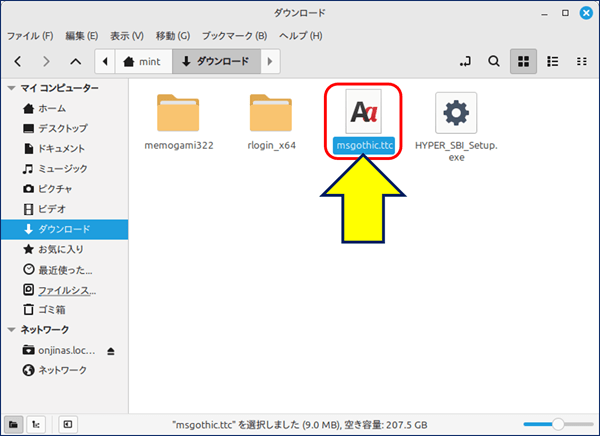Select ダウンロード in the sidebar

pos(64,229)
